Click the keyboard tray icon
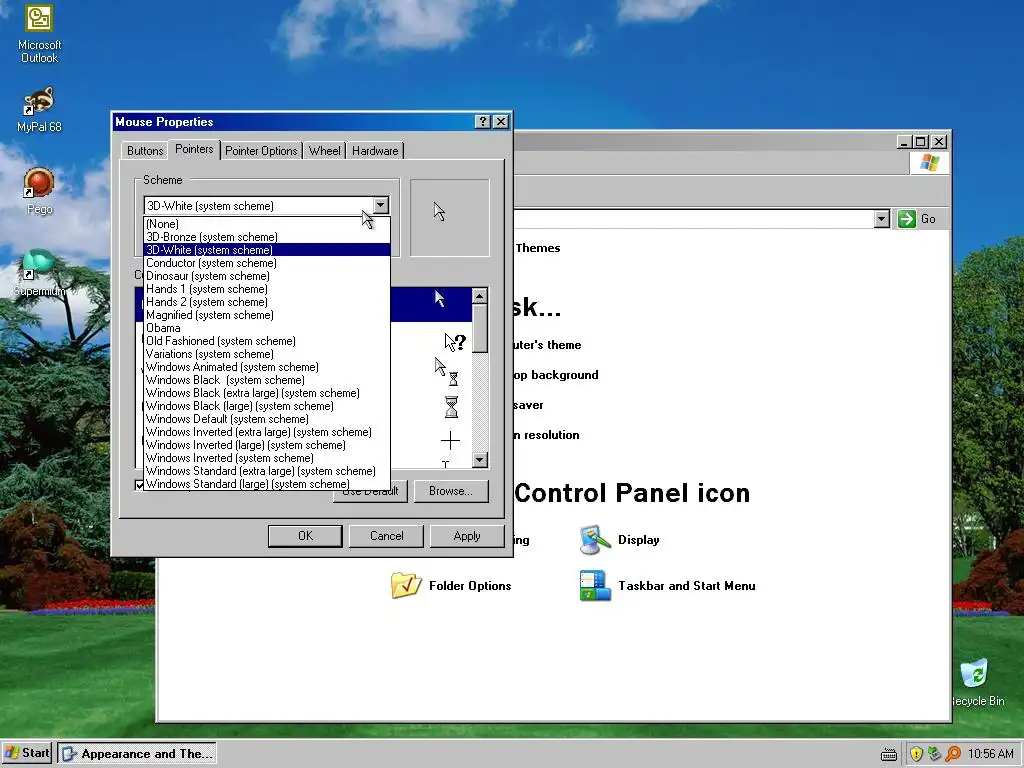This screenshot has width=1024, height=768. pos(889,755)
